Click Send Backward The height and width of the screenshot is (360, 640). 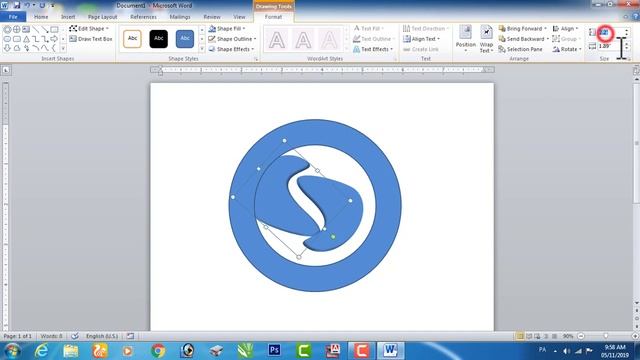[x=524, y=39]
